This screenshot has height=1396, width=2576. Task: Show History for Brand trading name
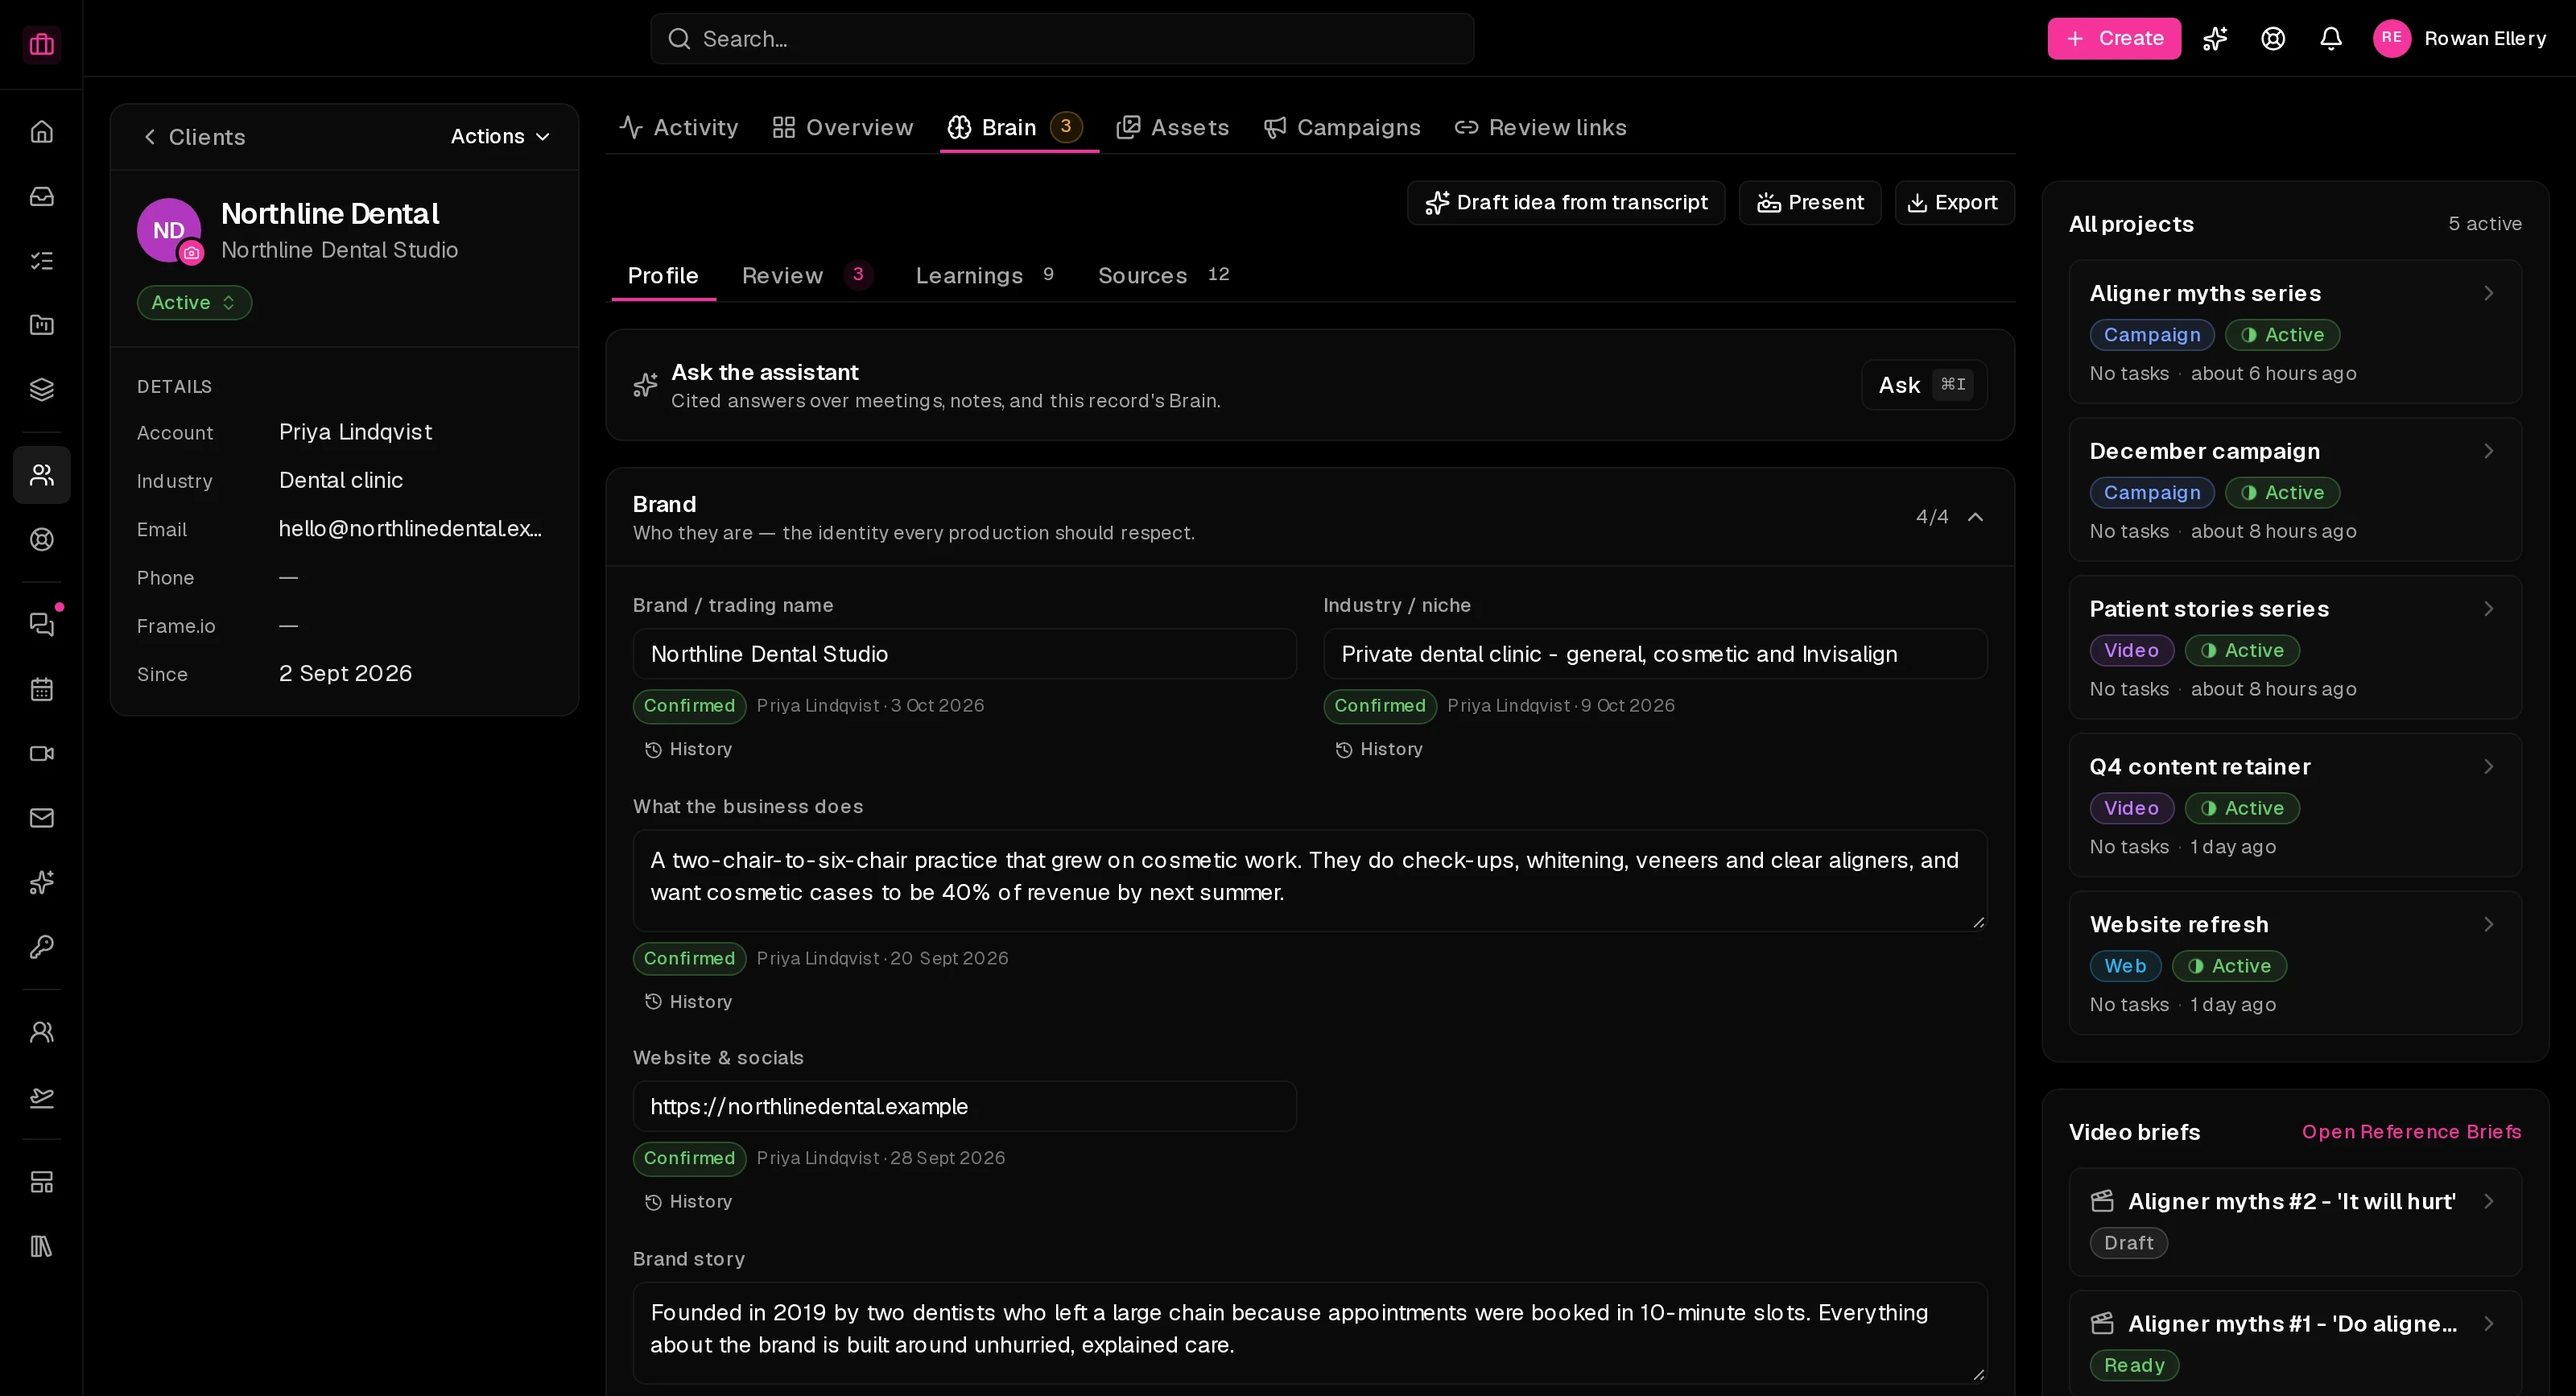(688, 749)
